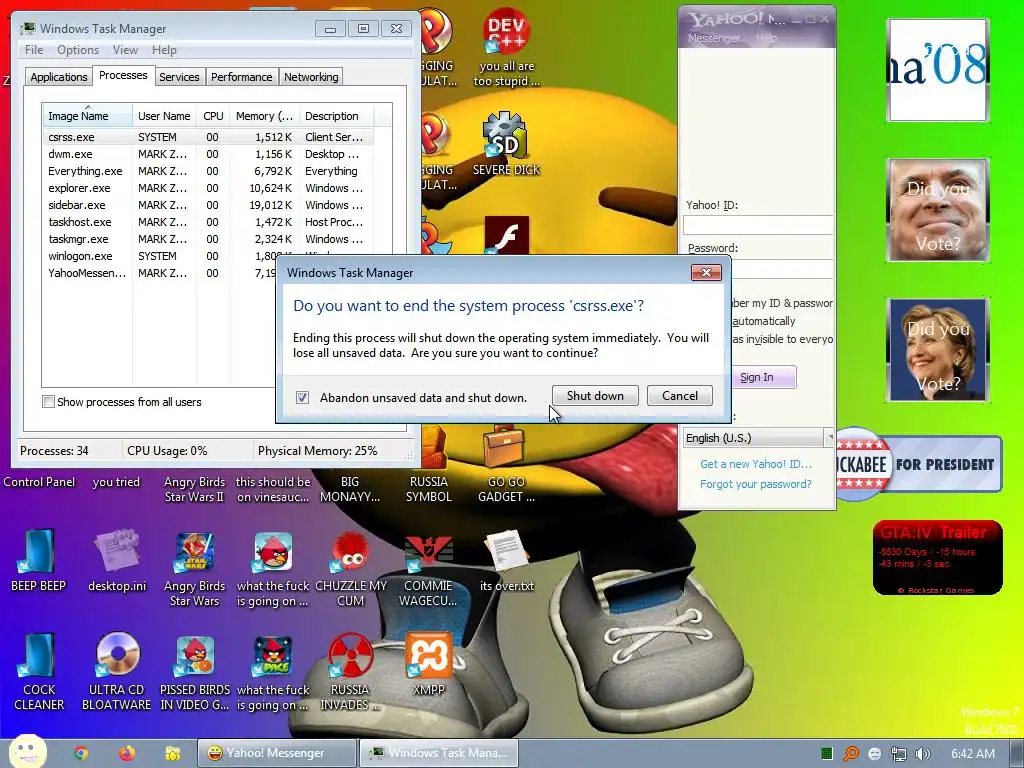
Task: Click the Shut down button
Action: tap(595, 395)
